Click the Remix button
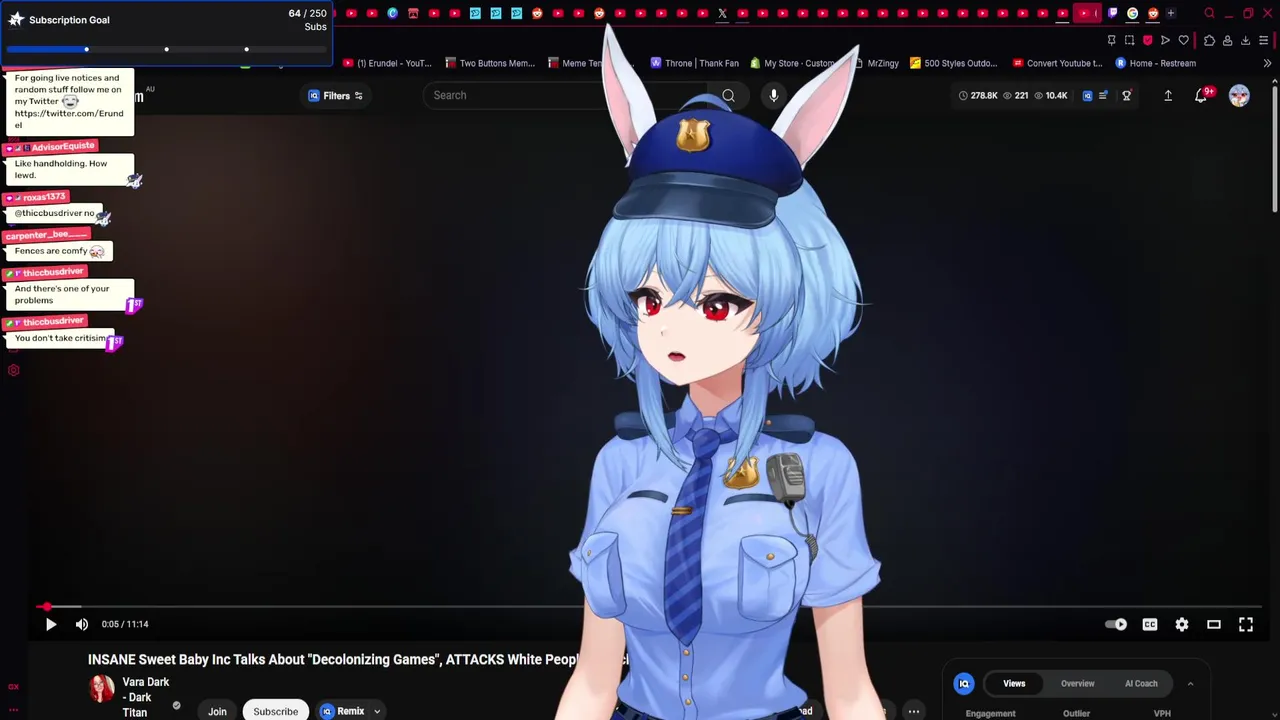1280x720 pixels. (x=342, y=711)
